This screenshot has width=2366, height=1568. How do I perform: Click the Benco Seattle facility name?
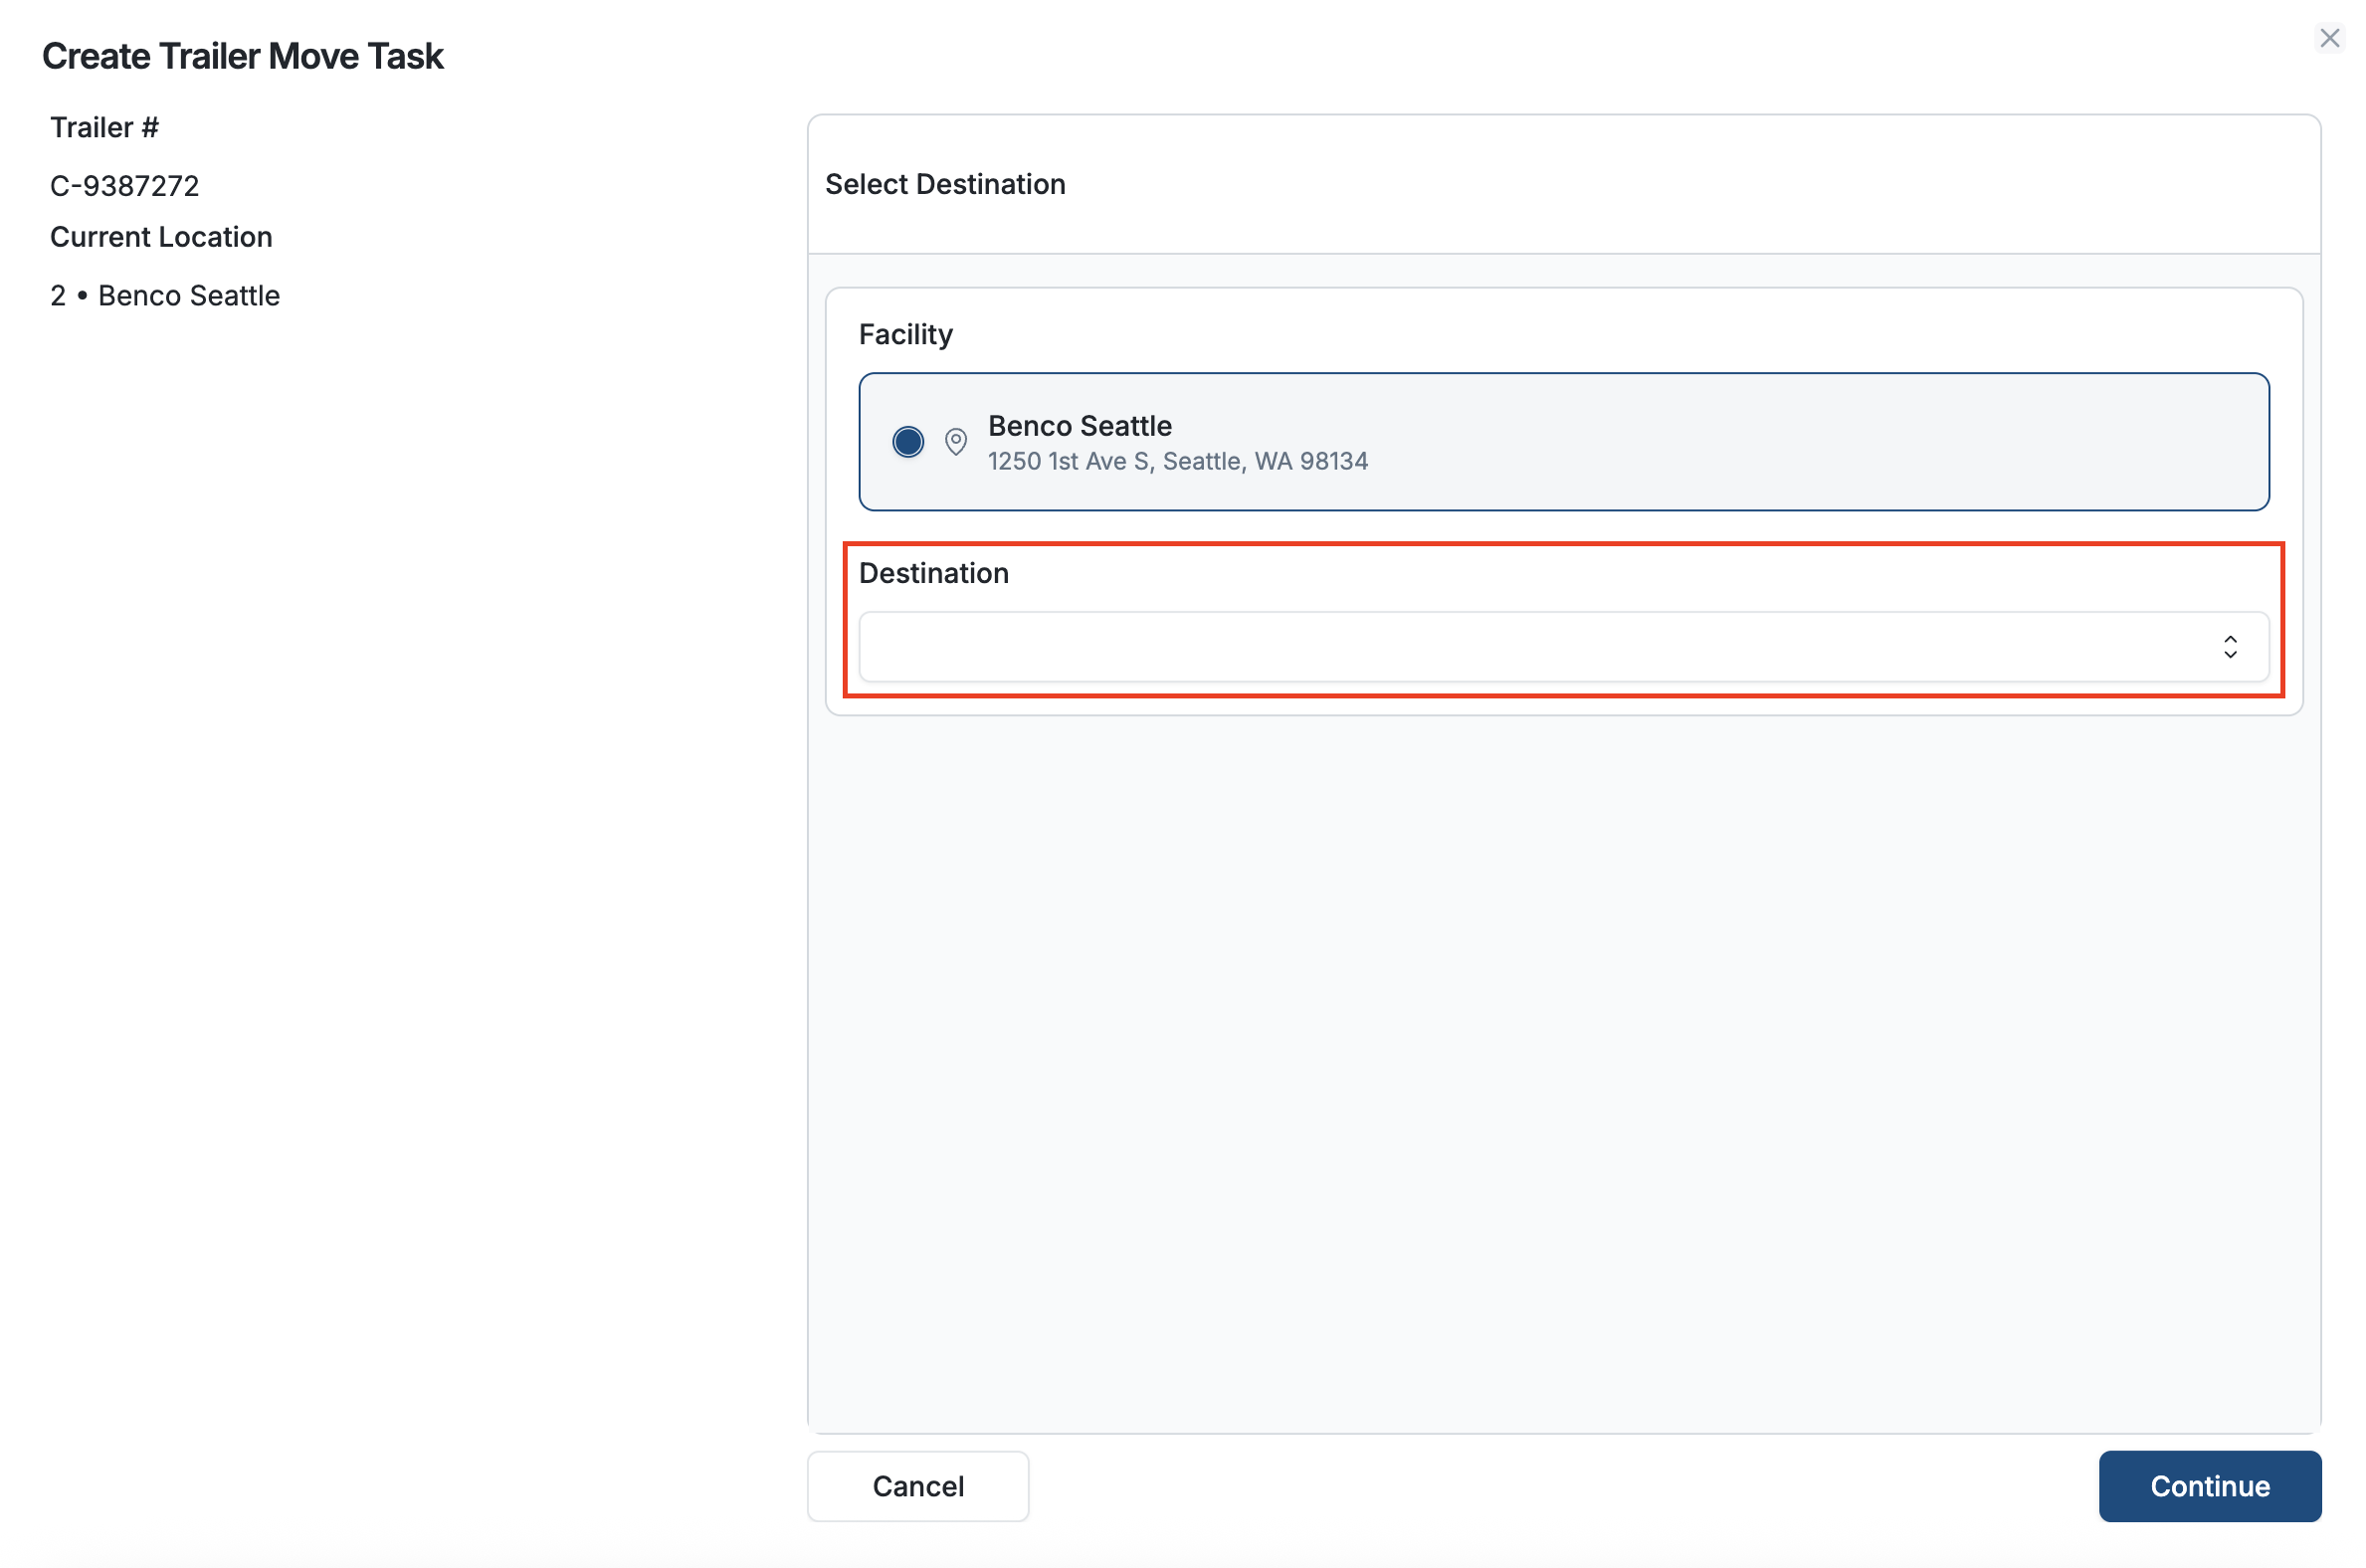[1080, 426]
